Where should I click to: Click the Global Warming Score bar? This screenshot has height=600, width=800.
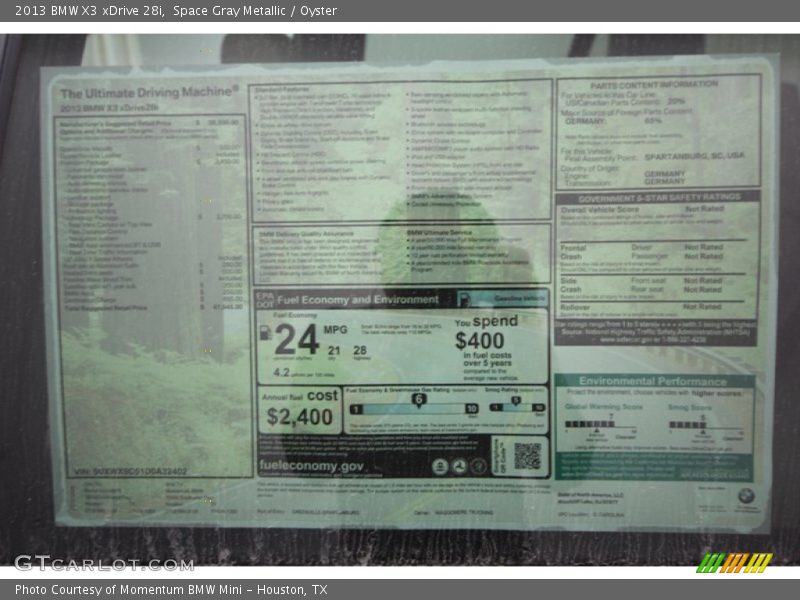tap(589, 425)
